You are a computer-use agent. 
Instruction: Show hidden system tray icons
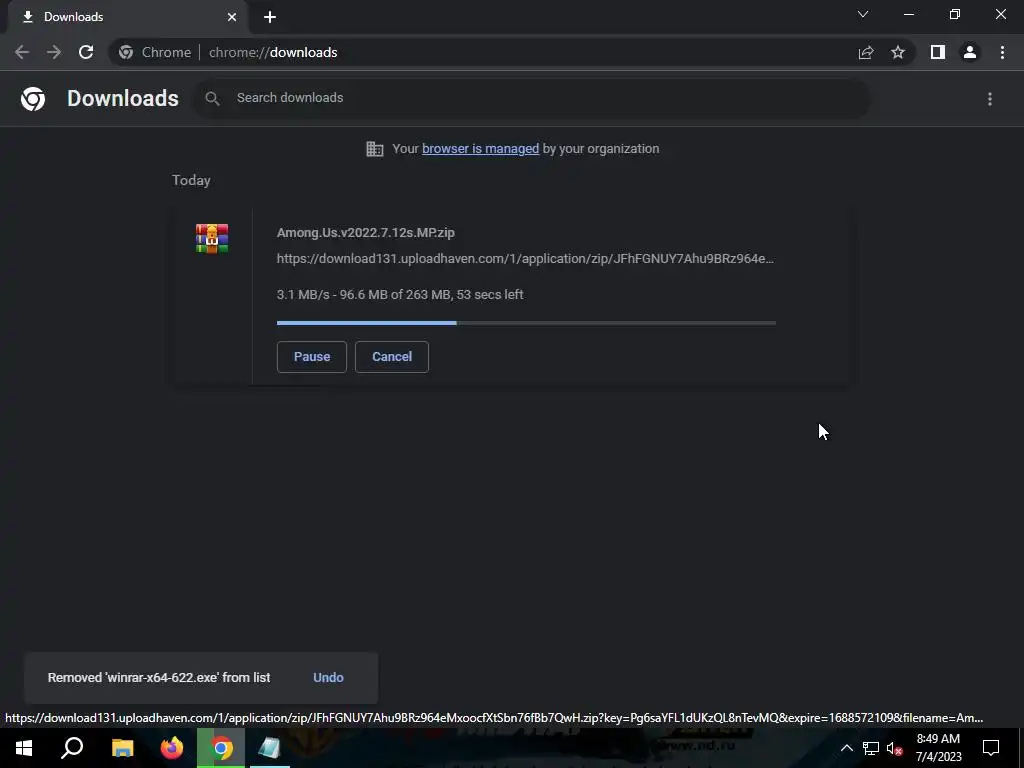(x=846, y=748)
